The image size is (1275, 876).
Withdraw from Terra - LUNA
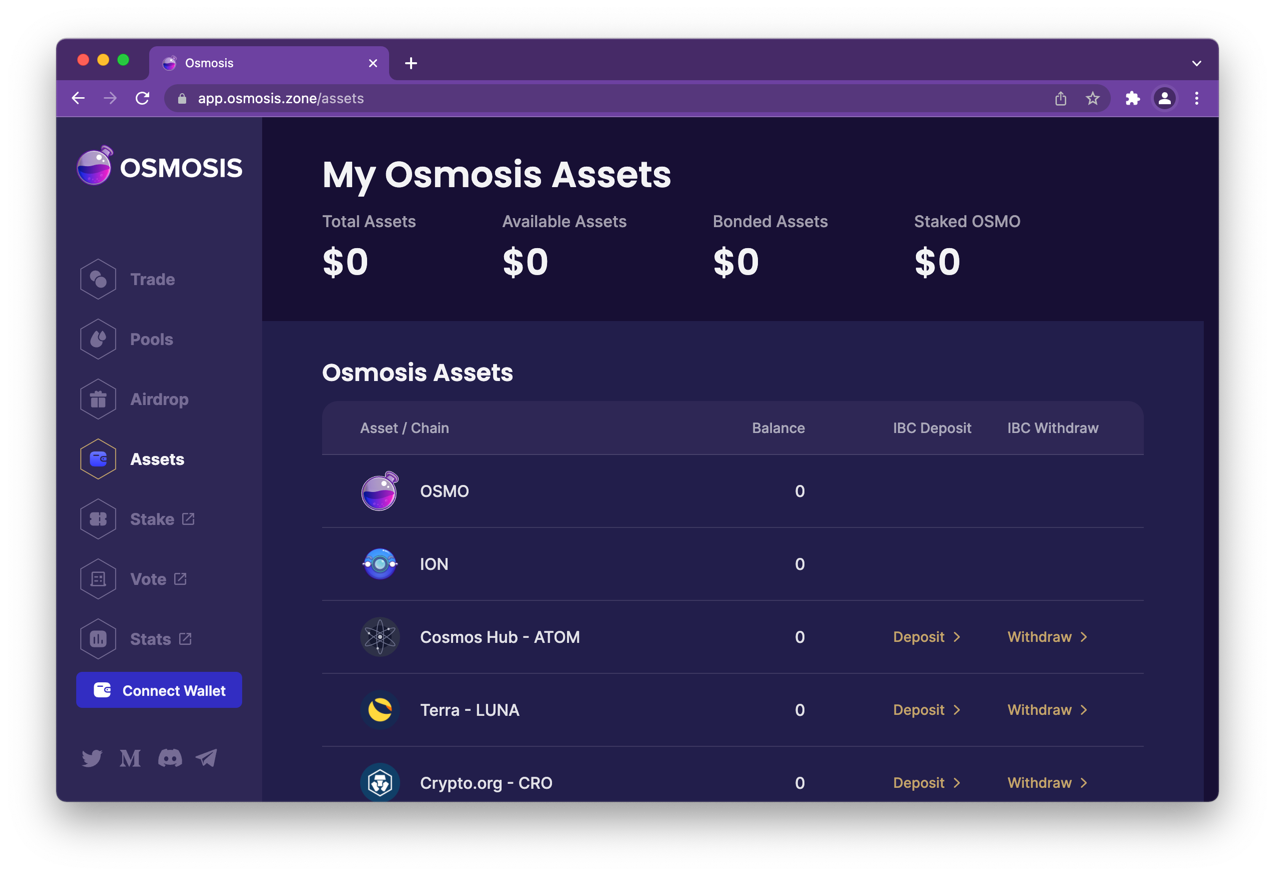point(1046,710)
